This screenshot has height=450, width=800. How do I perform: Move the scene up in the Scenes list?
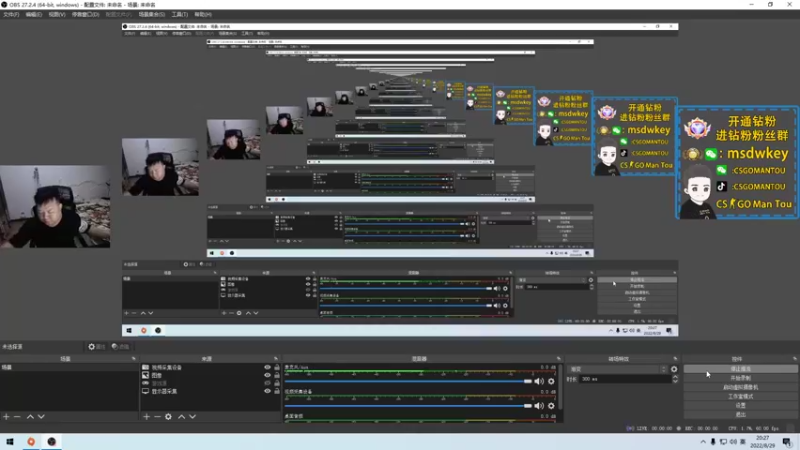click(30, 417)
